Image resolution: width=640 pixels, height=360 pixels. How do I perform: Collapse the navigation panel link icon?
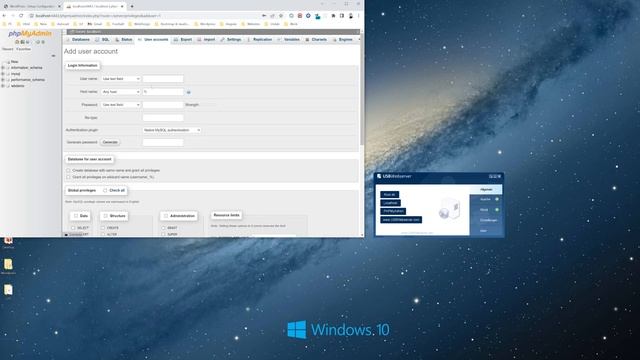pyautogui.click(x=53, y=56)
